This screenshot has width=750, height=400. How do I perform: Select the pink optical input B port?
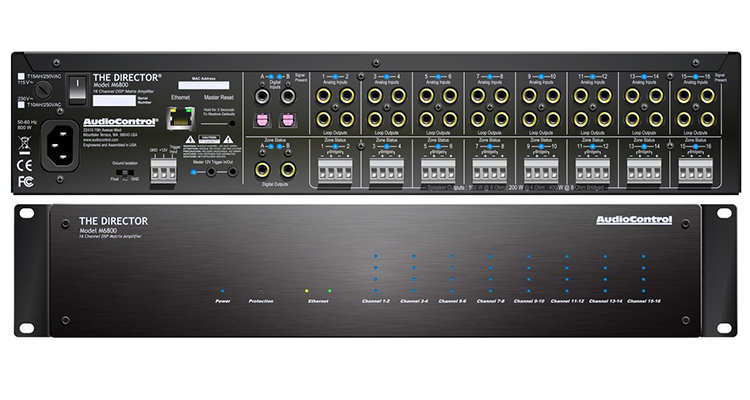pos(287,120)
